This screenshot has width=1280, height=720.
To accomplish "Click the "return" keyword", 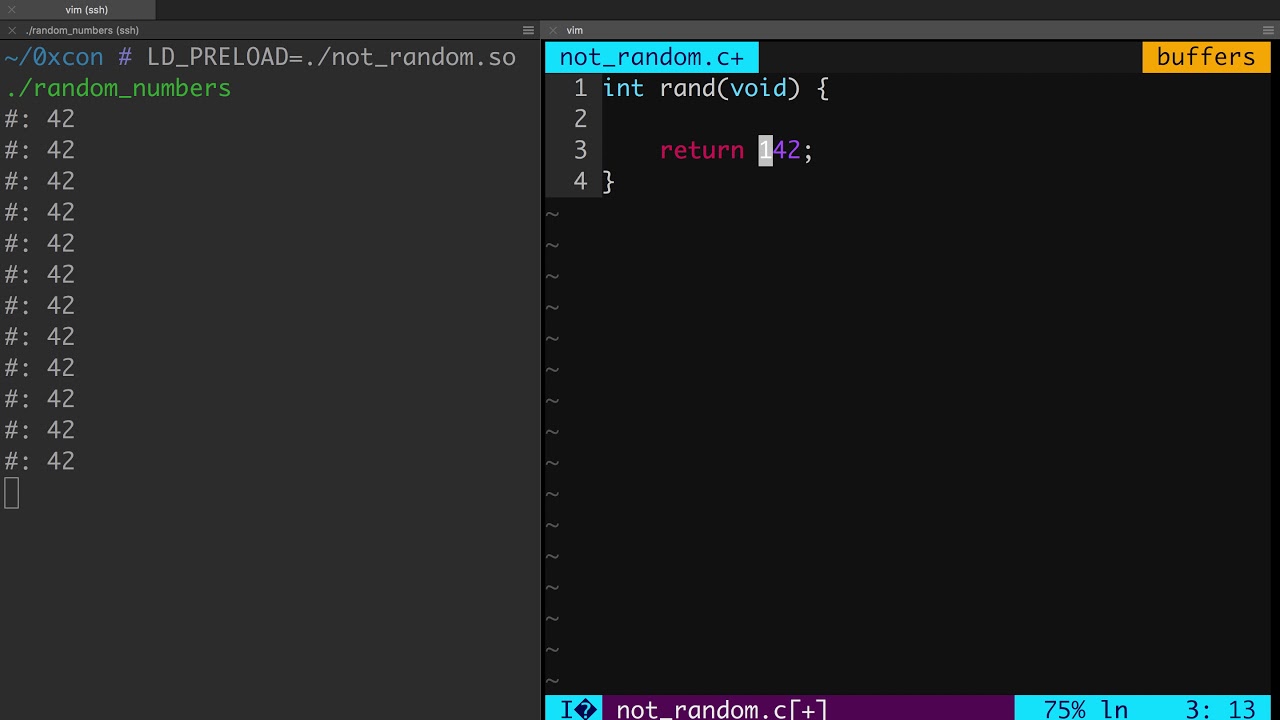I will point(701,150).
